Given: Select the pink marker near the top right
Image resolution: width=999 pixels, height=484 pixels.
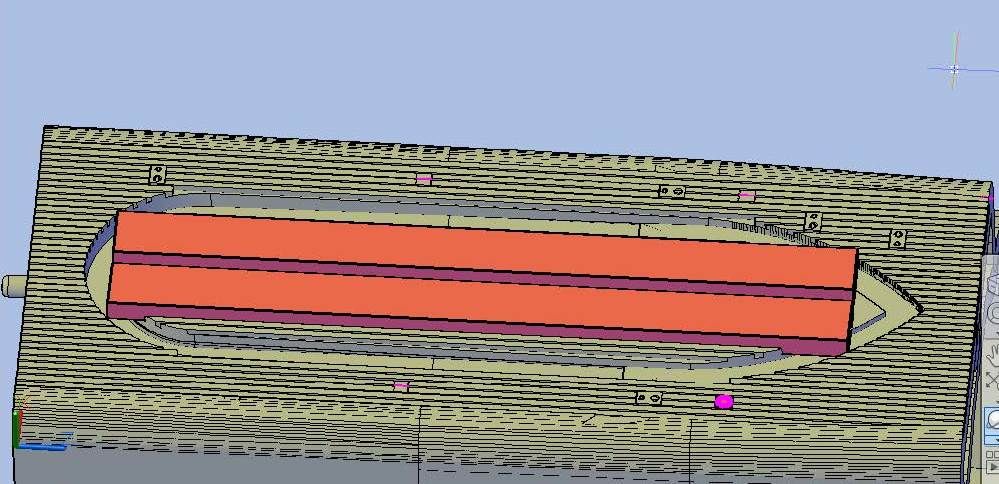Looking at the screenshot, I should (x=746, y=196).
